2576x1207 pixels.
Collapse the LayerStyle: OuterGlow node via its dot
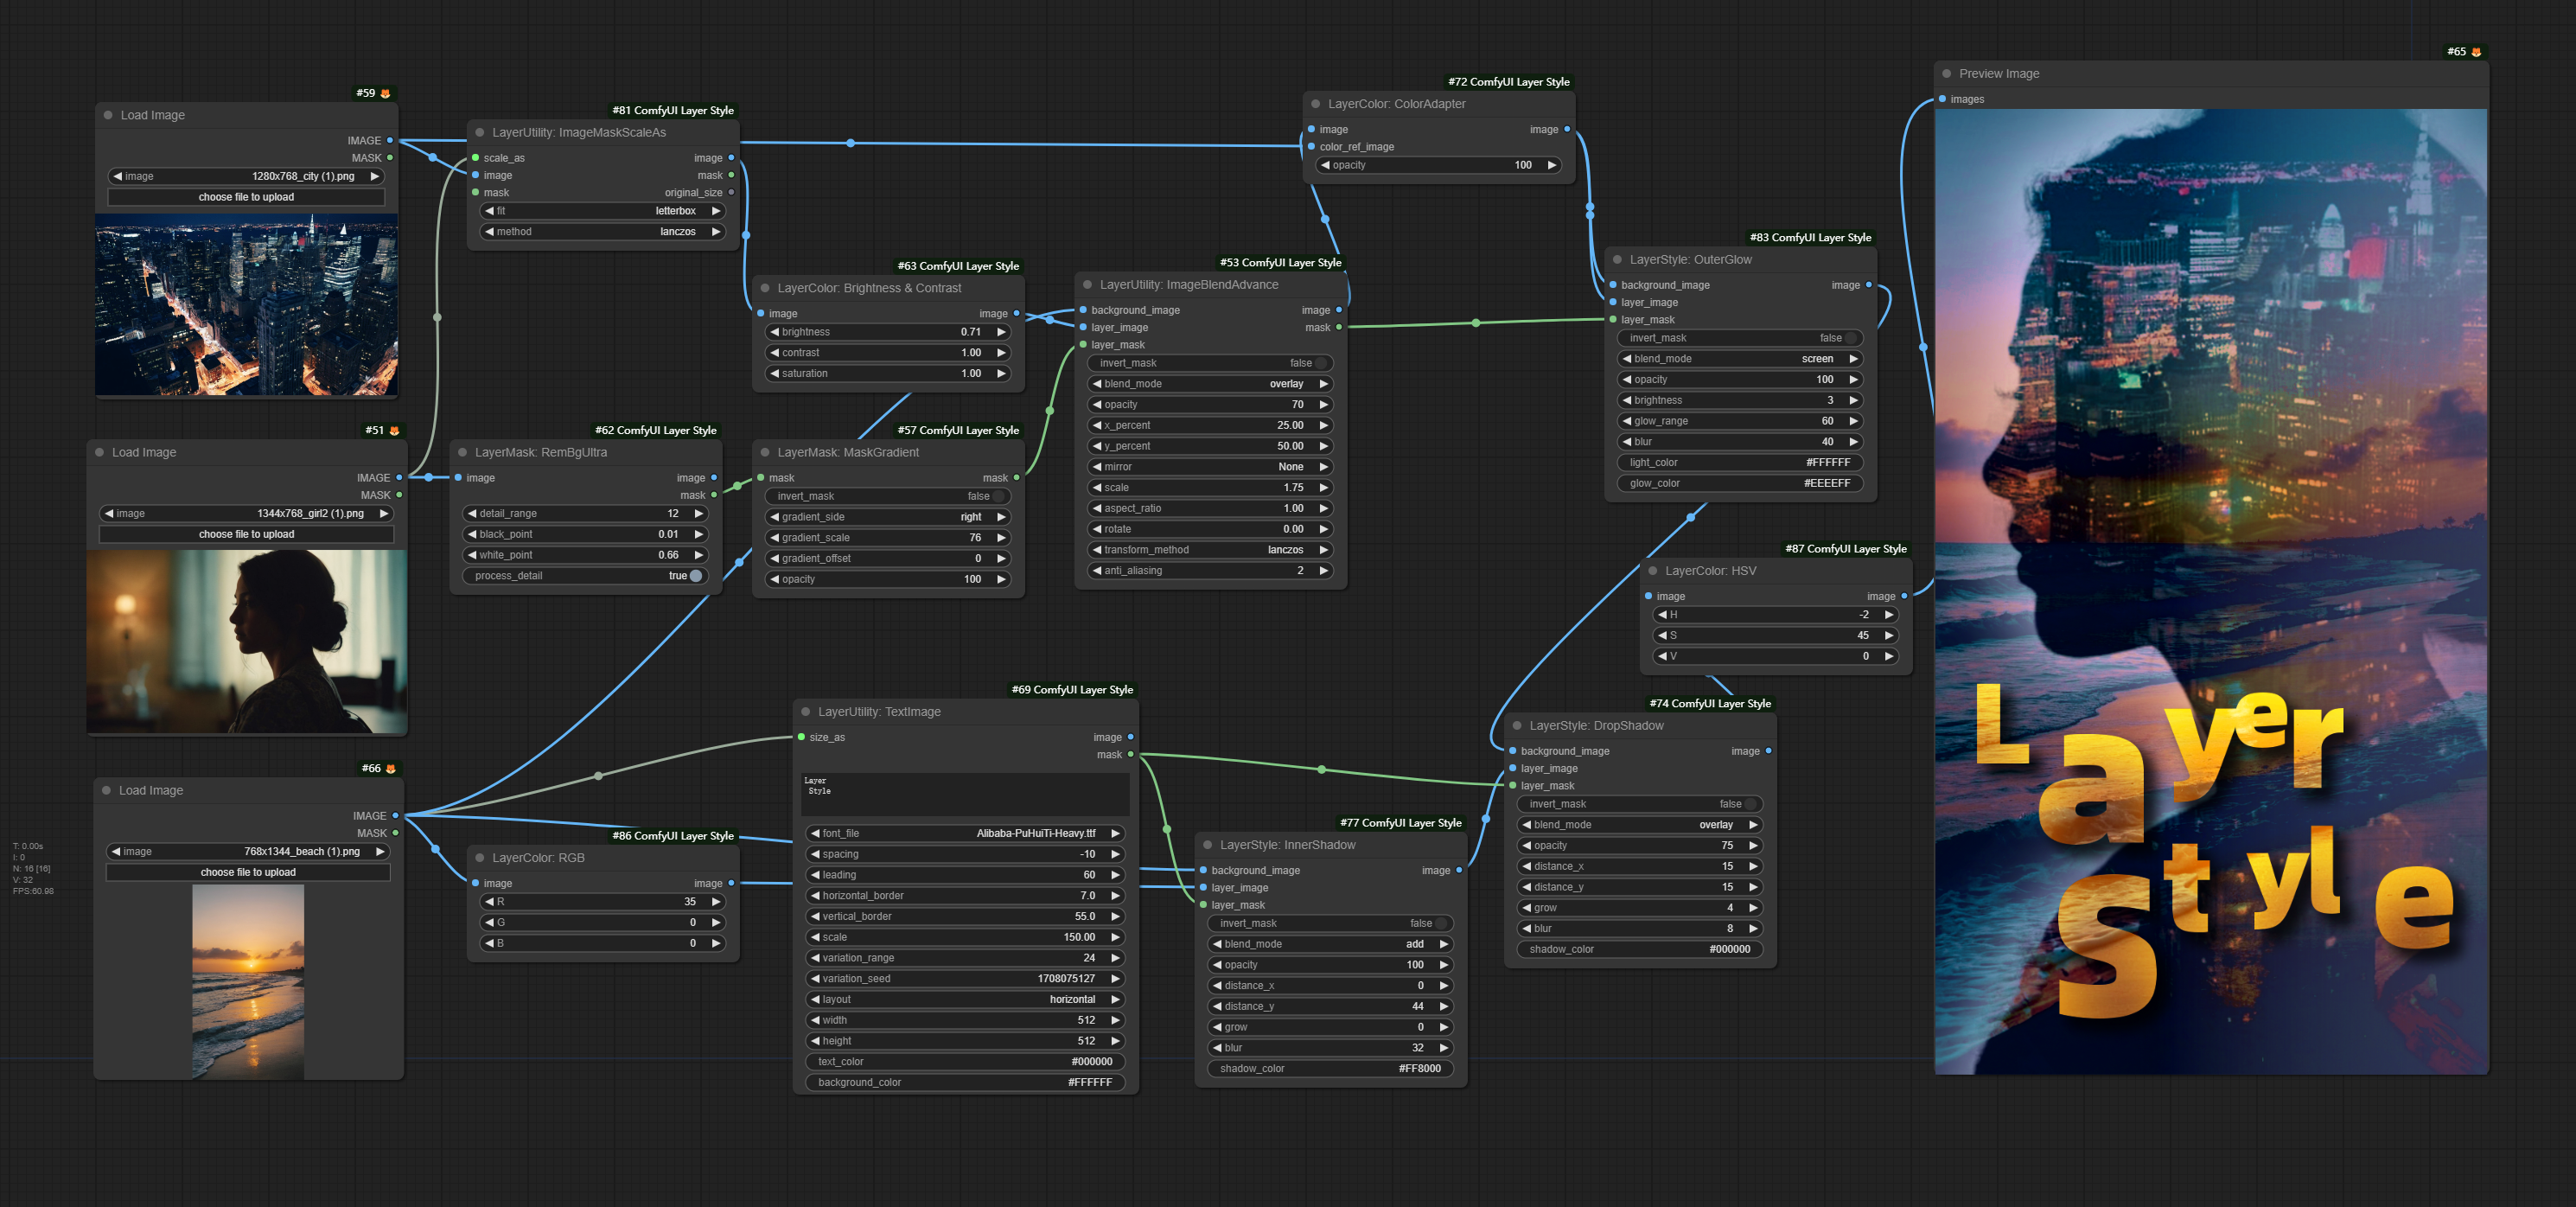click(x=1617, y=260)
